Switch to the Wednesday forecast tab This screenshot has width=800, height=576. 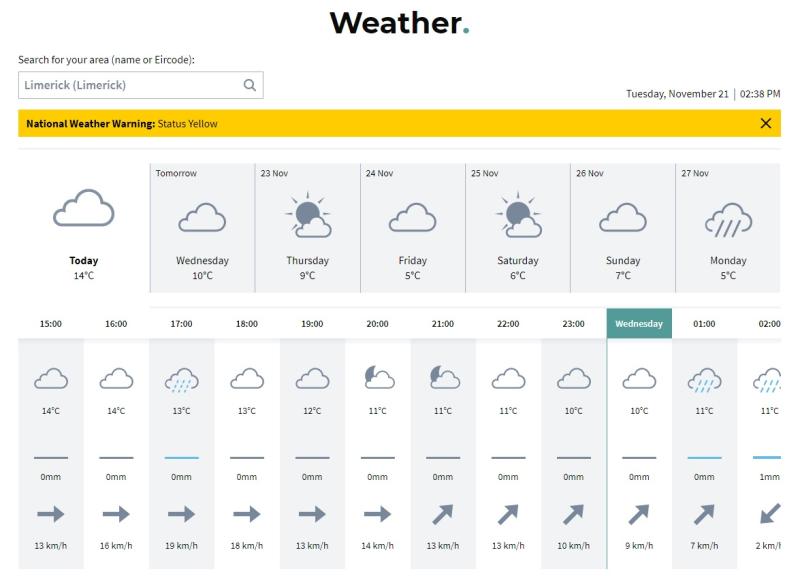click(x=638, y=324)
